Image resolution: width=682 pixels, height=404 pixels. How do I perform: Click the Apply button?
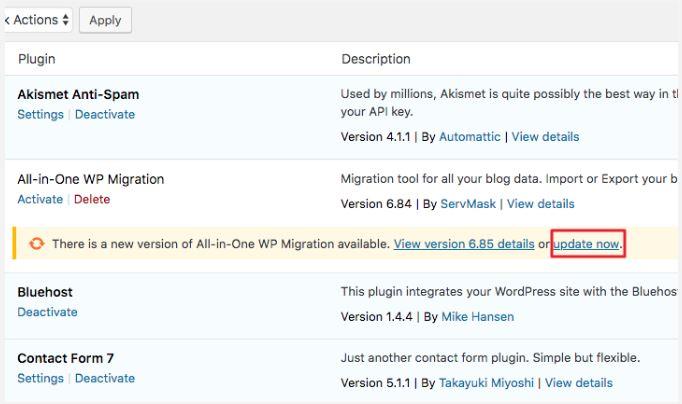pyautogui.click(x=105, y=20)
